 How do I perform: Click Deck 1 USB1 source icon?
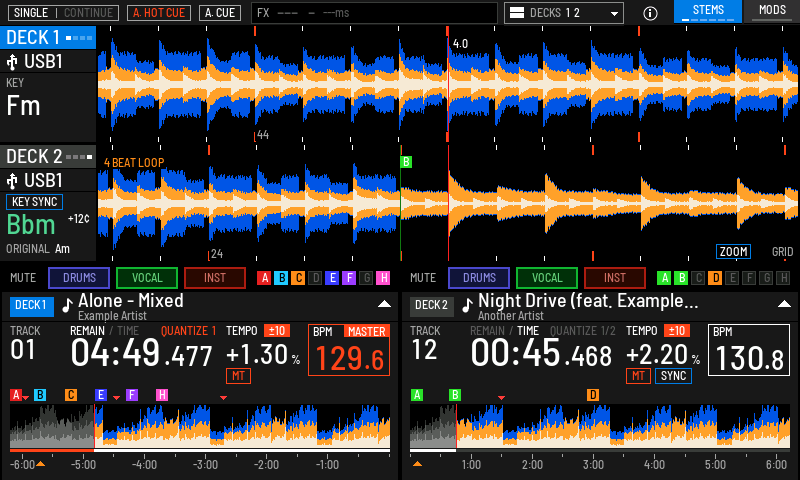pos(12,62)
